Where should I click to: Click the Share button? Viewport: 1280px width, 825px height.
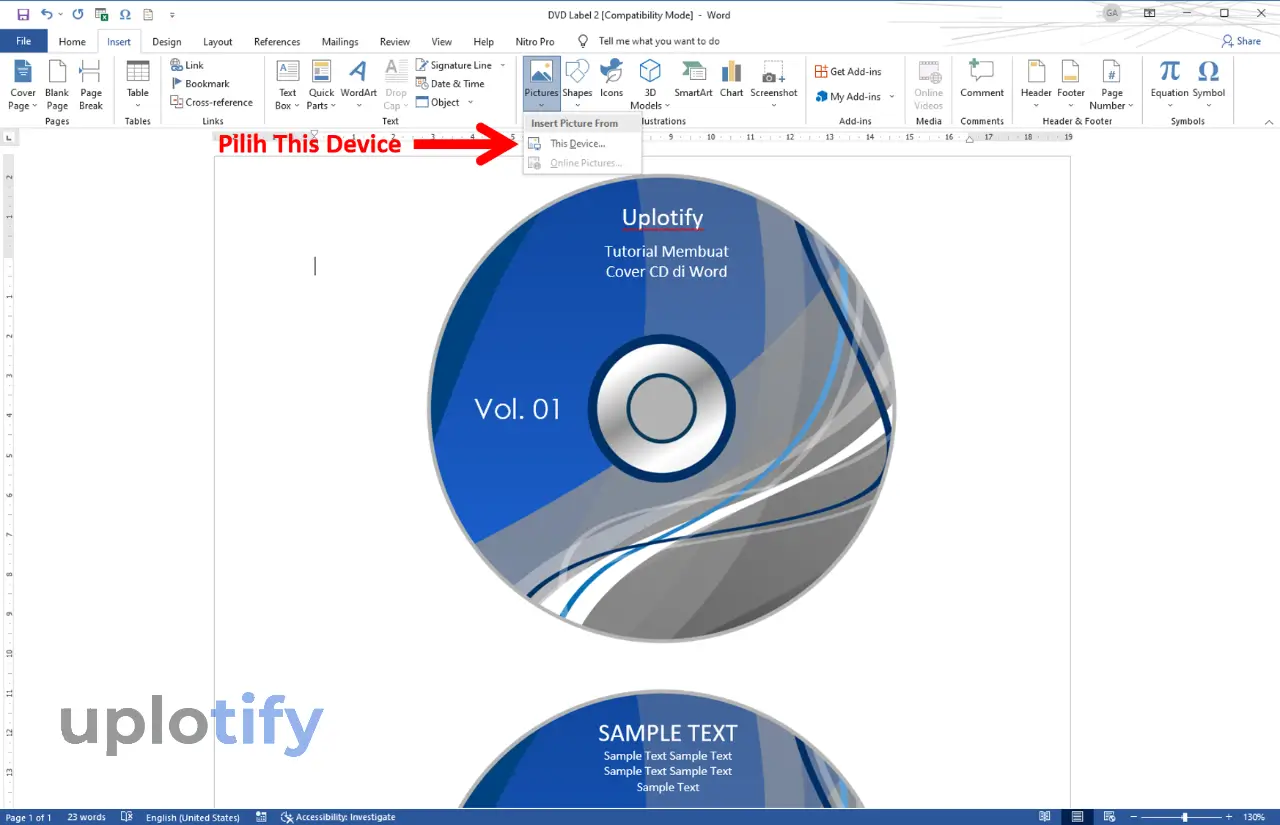point(1241,41)
